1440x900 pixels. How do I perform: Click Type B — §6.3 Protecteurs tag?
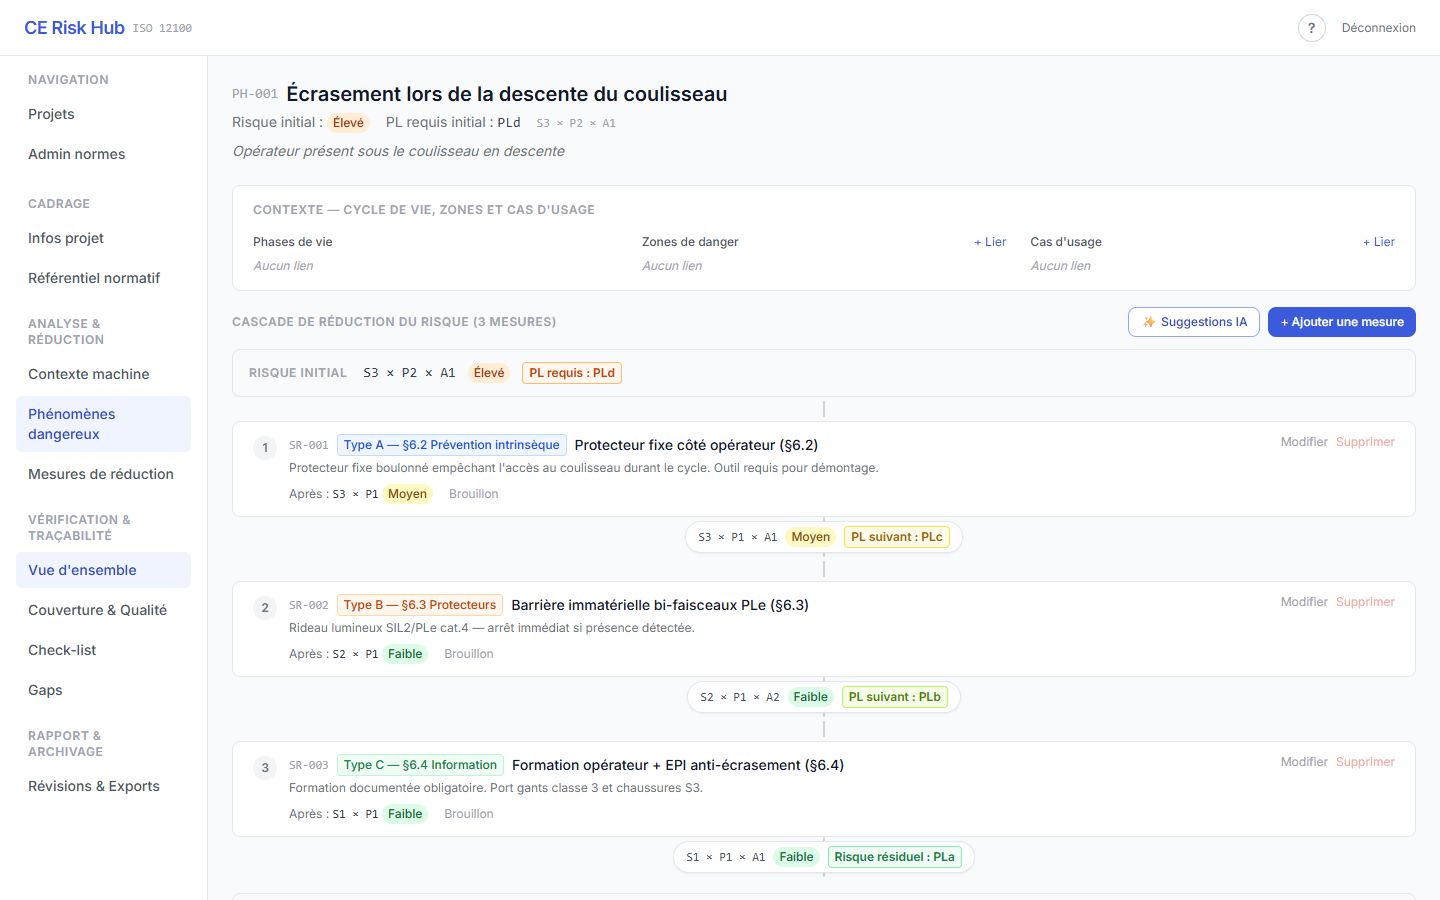coord(420,605)
